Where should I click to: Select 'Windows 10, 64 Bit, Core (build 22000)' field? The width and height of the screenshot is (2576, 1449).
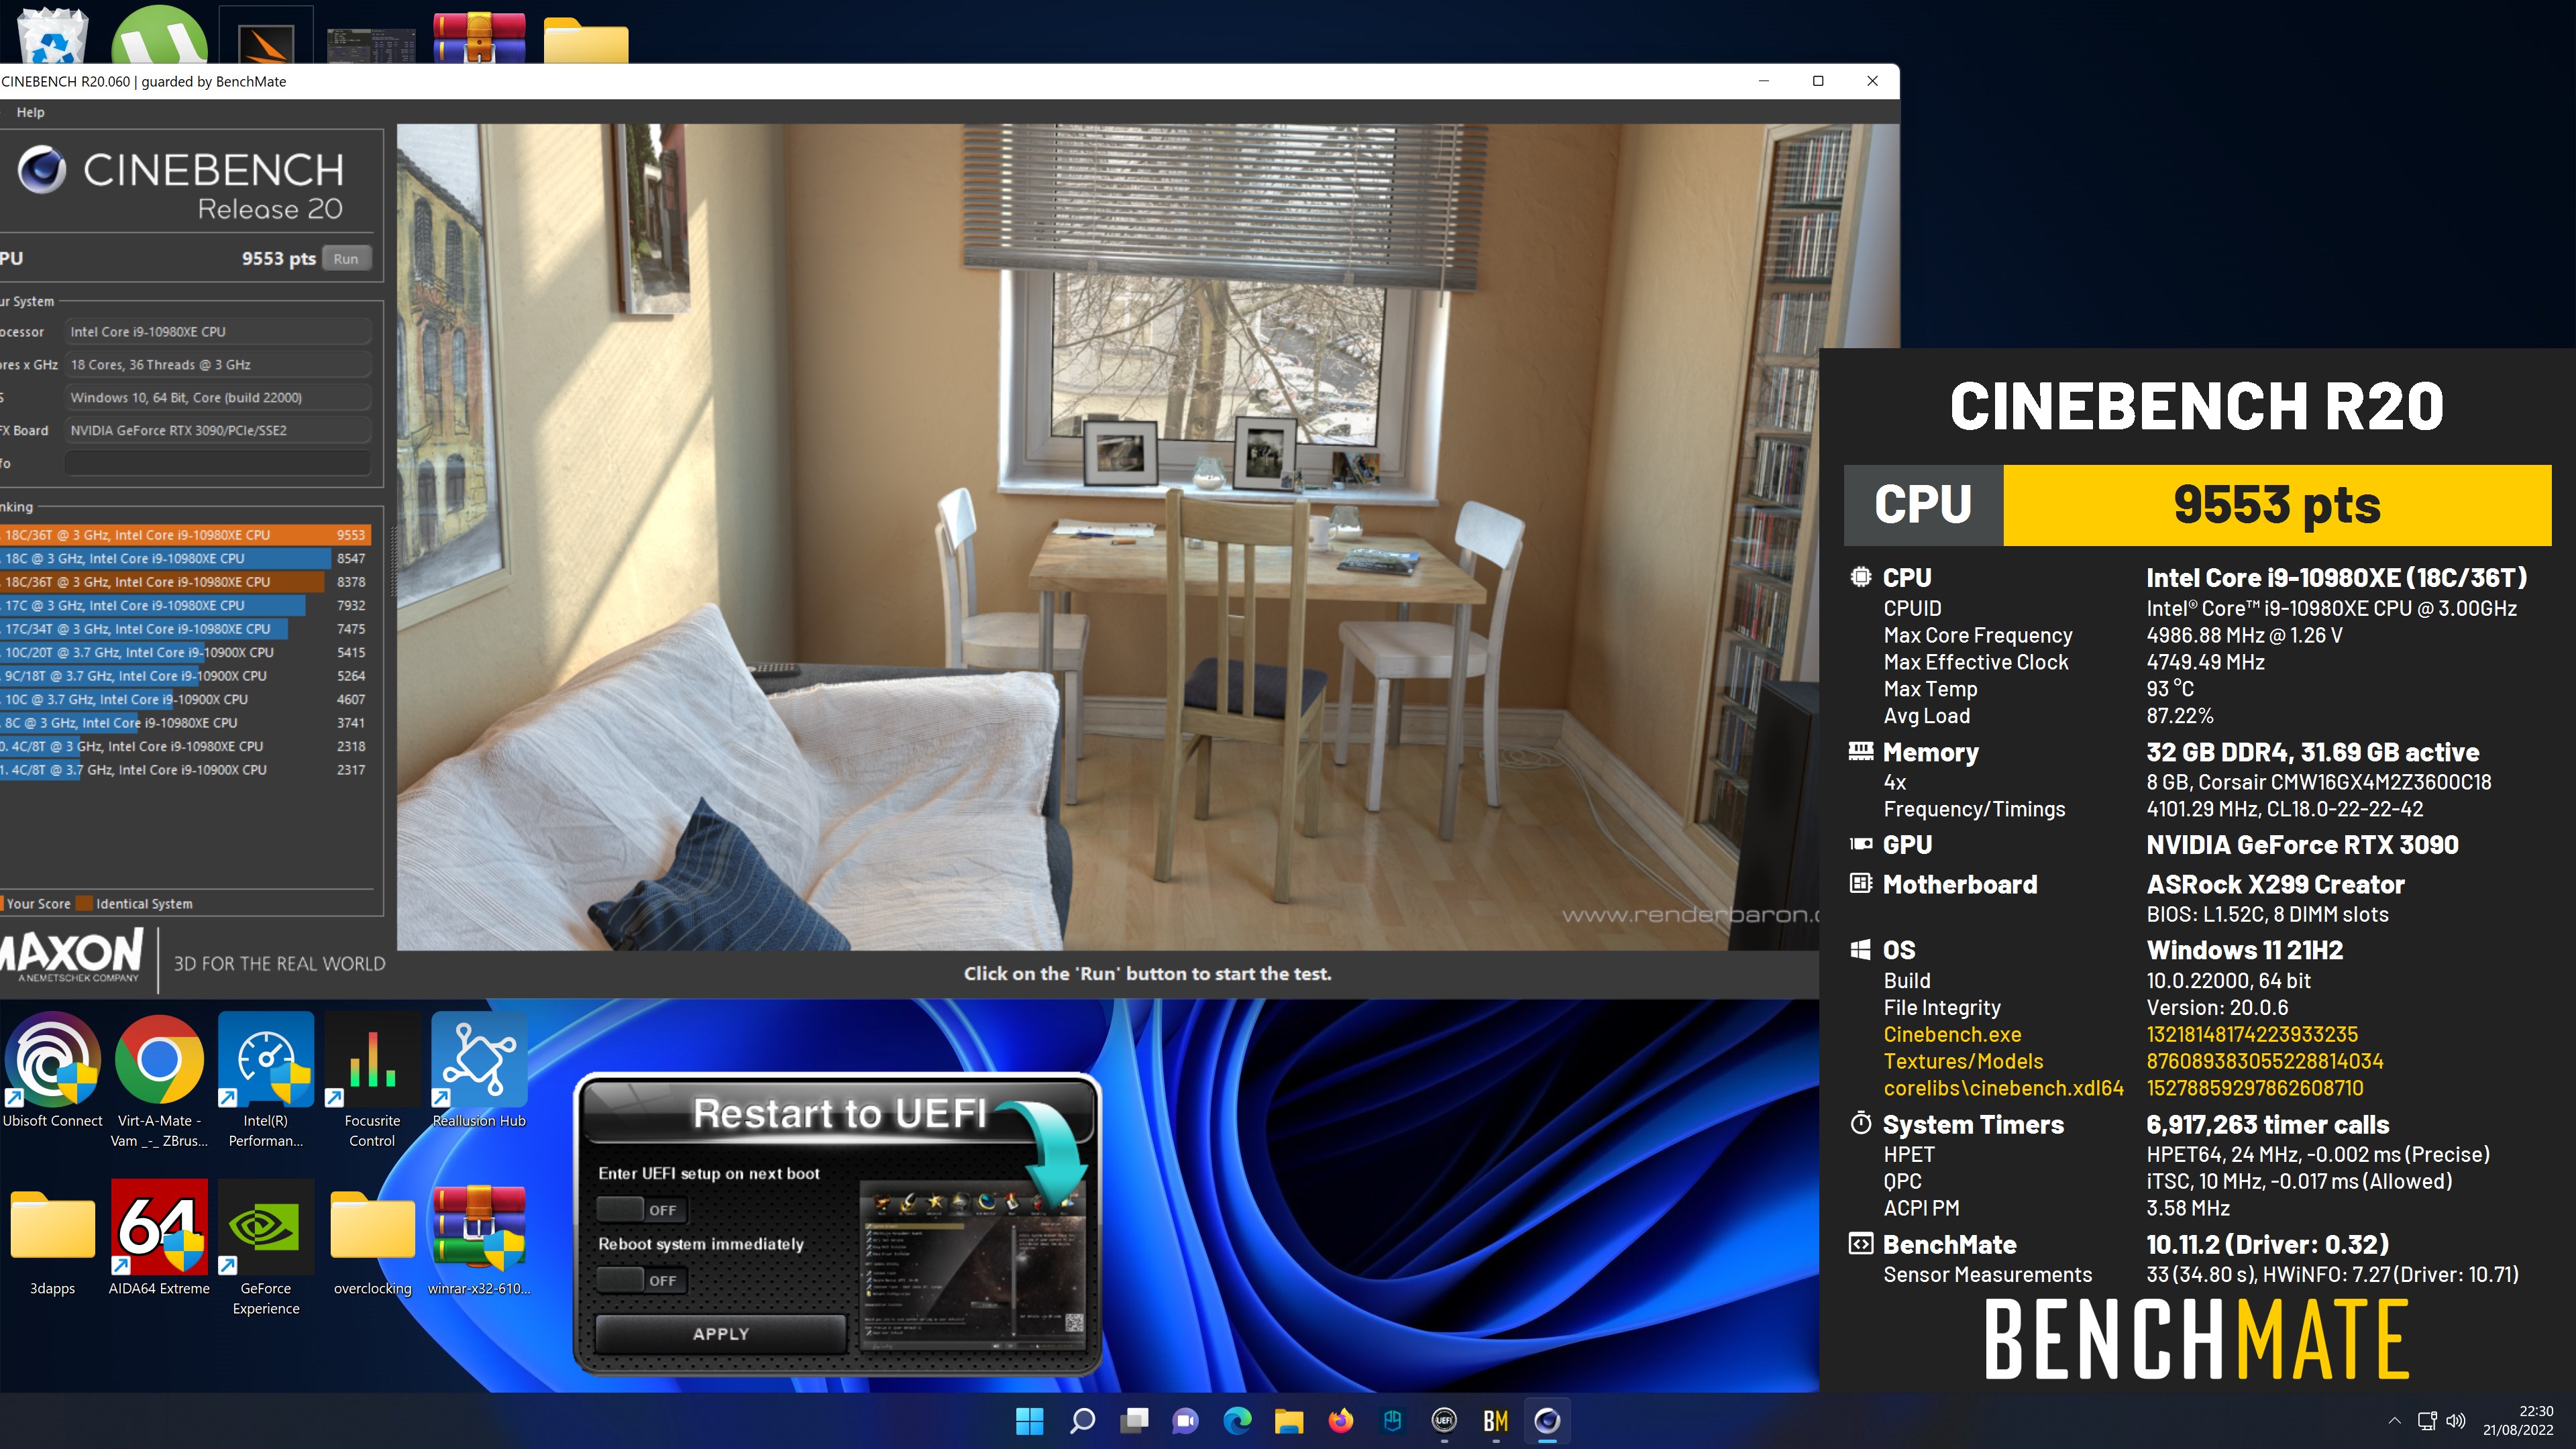point(218,397)
